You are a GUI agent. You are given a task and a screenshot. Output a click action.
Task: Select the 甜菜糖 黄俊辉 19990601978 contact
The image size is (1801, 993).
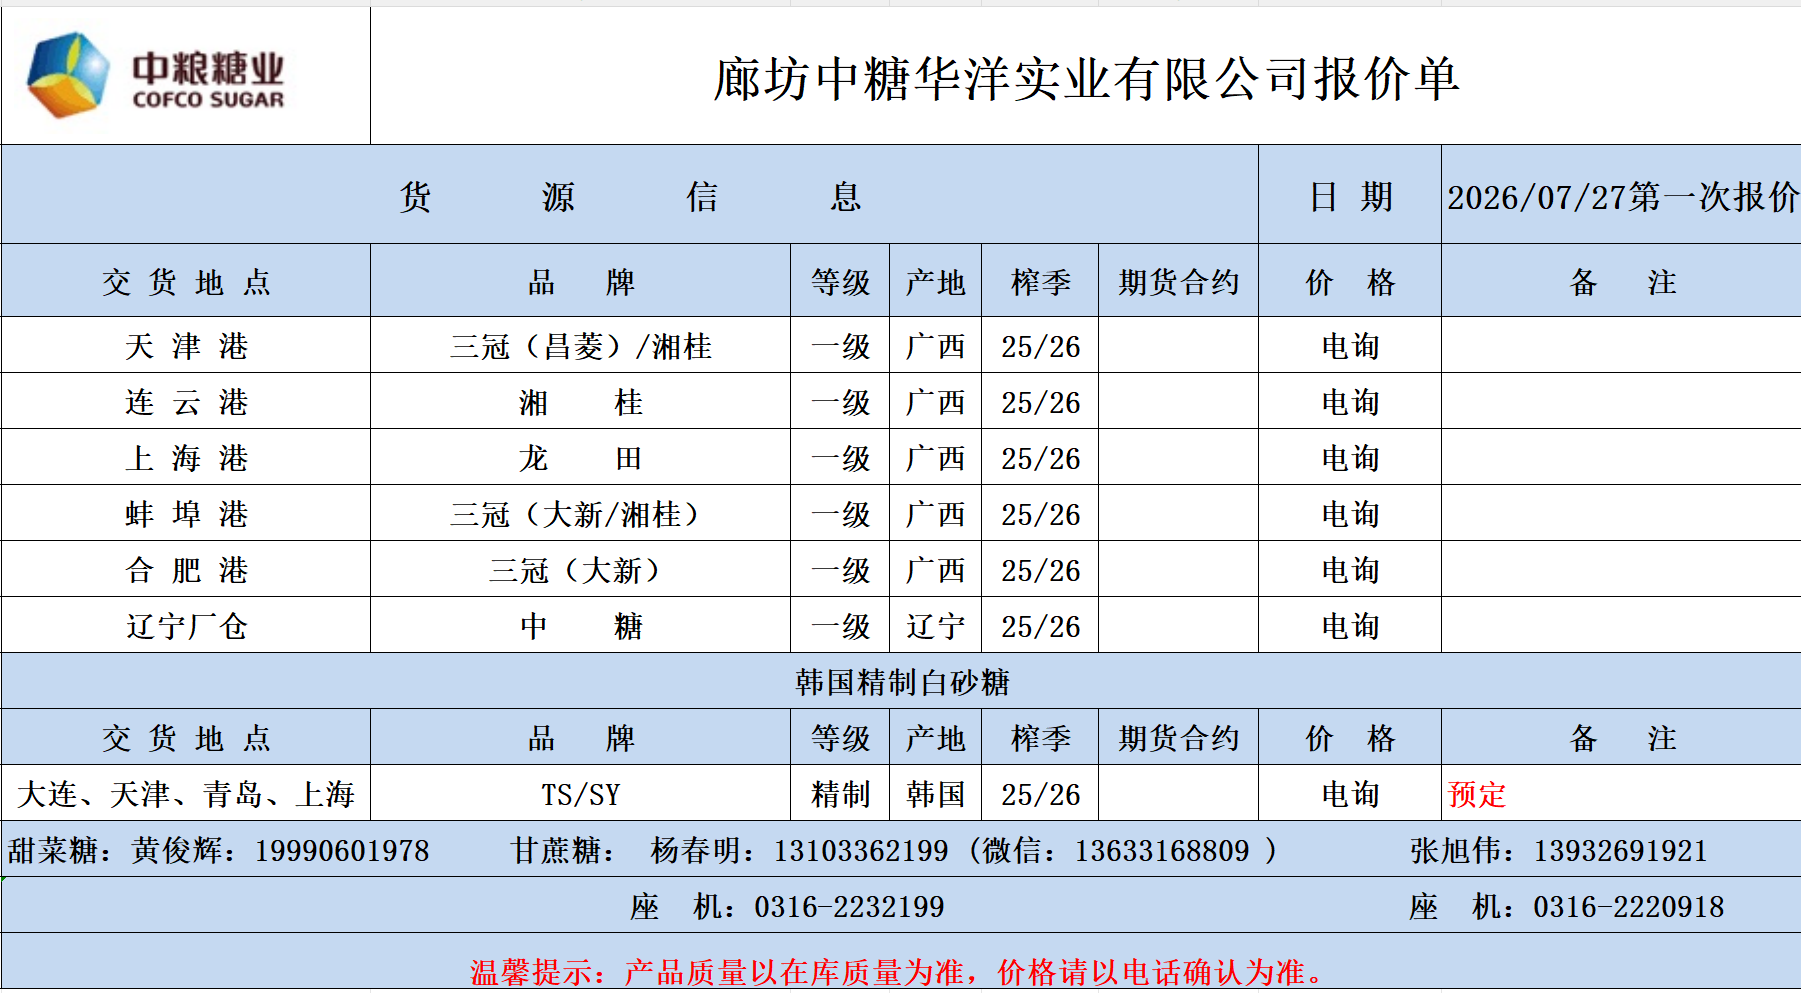(218, 850)
